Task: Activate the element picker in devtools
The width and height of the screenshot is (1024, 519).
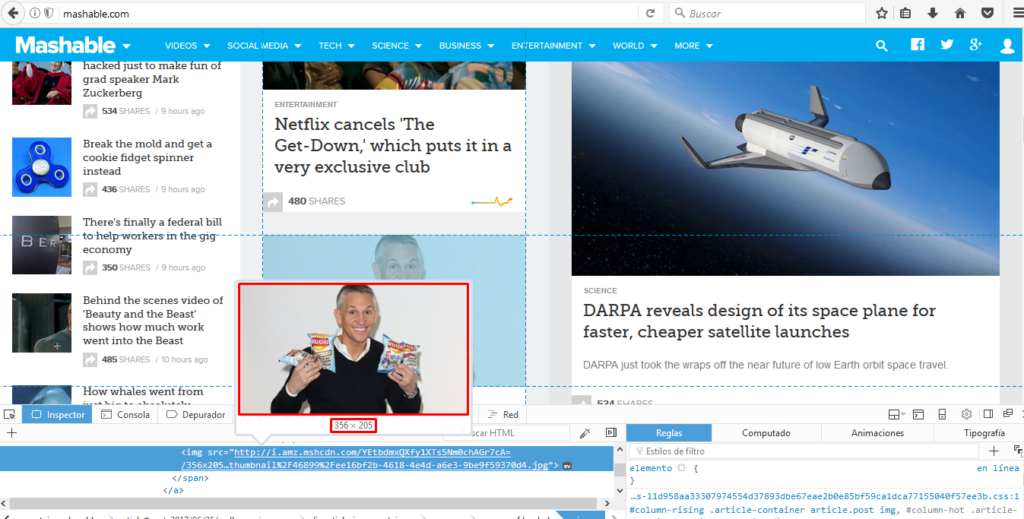Action: pyautogui.click(x=9, y=415)
